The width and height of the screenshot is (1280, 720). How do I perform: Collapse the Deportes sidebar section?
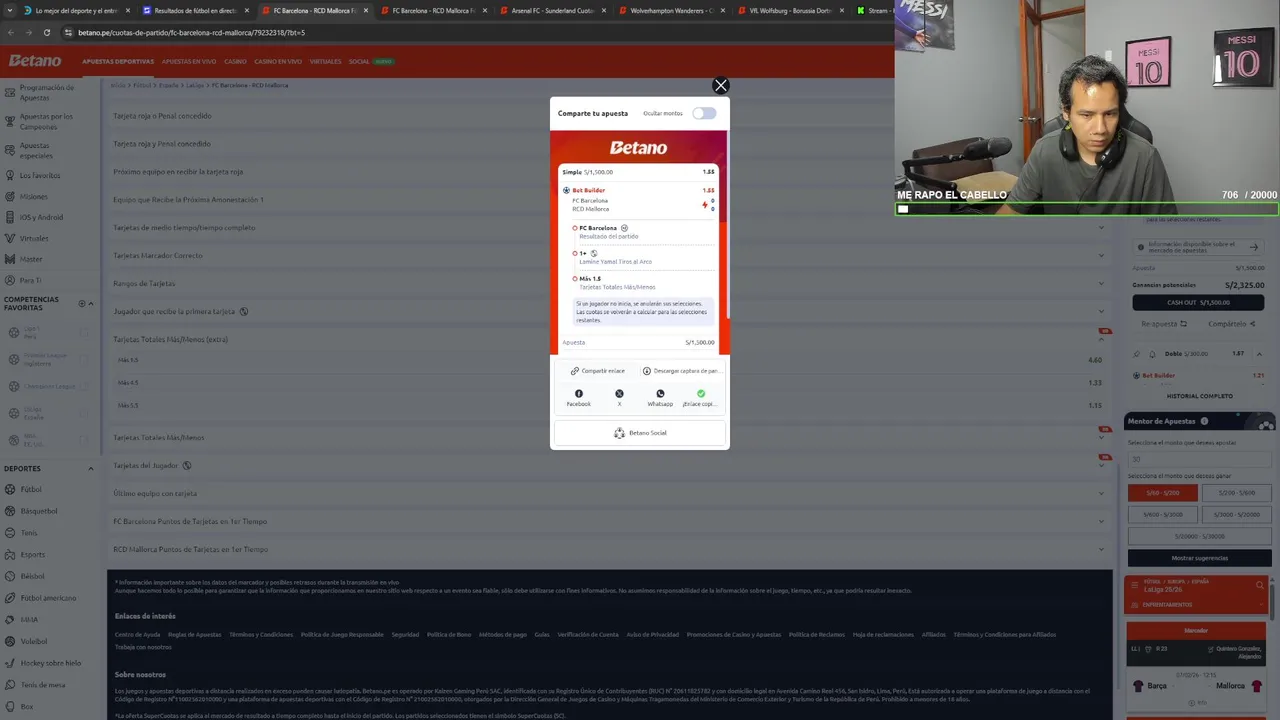click(x=91, y=468)
